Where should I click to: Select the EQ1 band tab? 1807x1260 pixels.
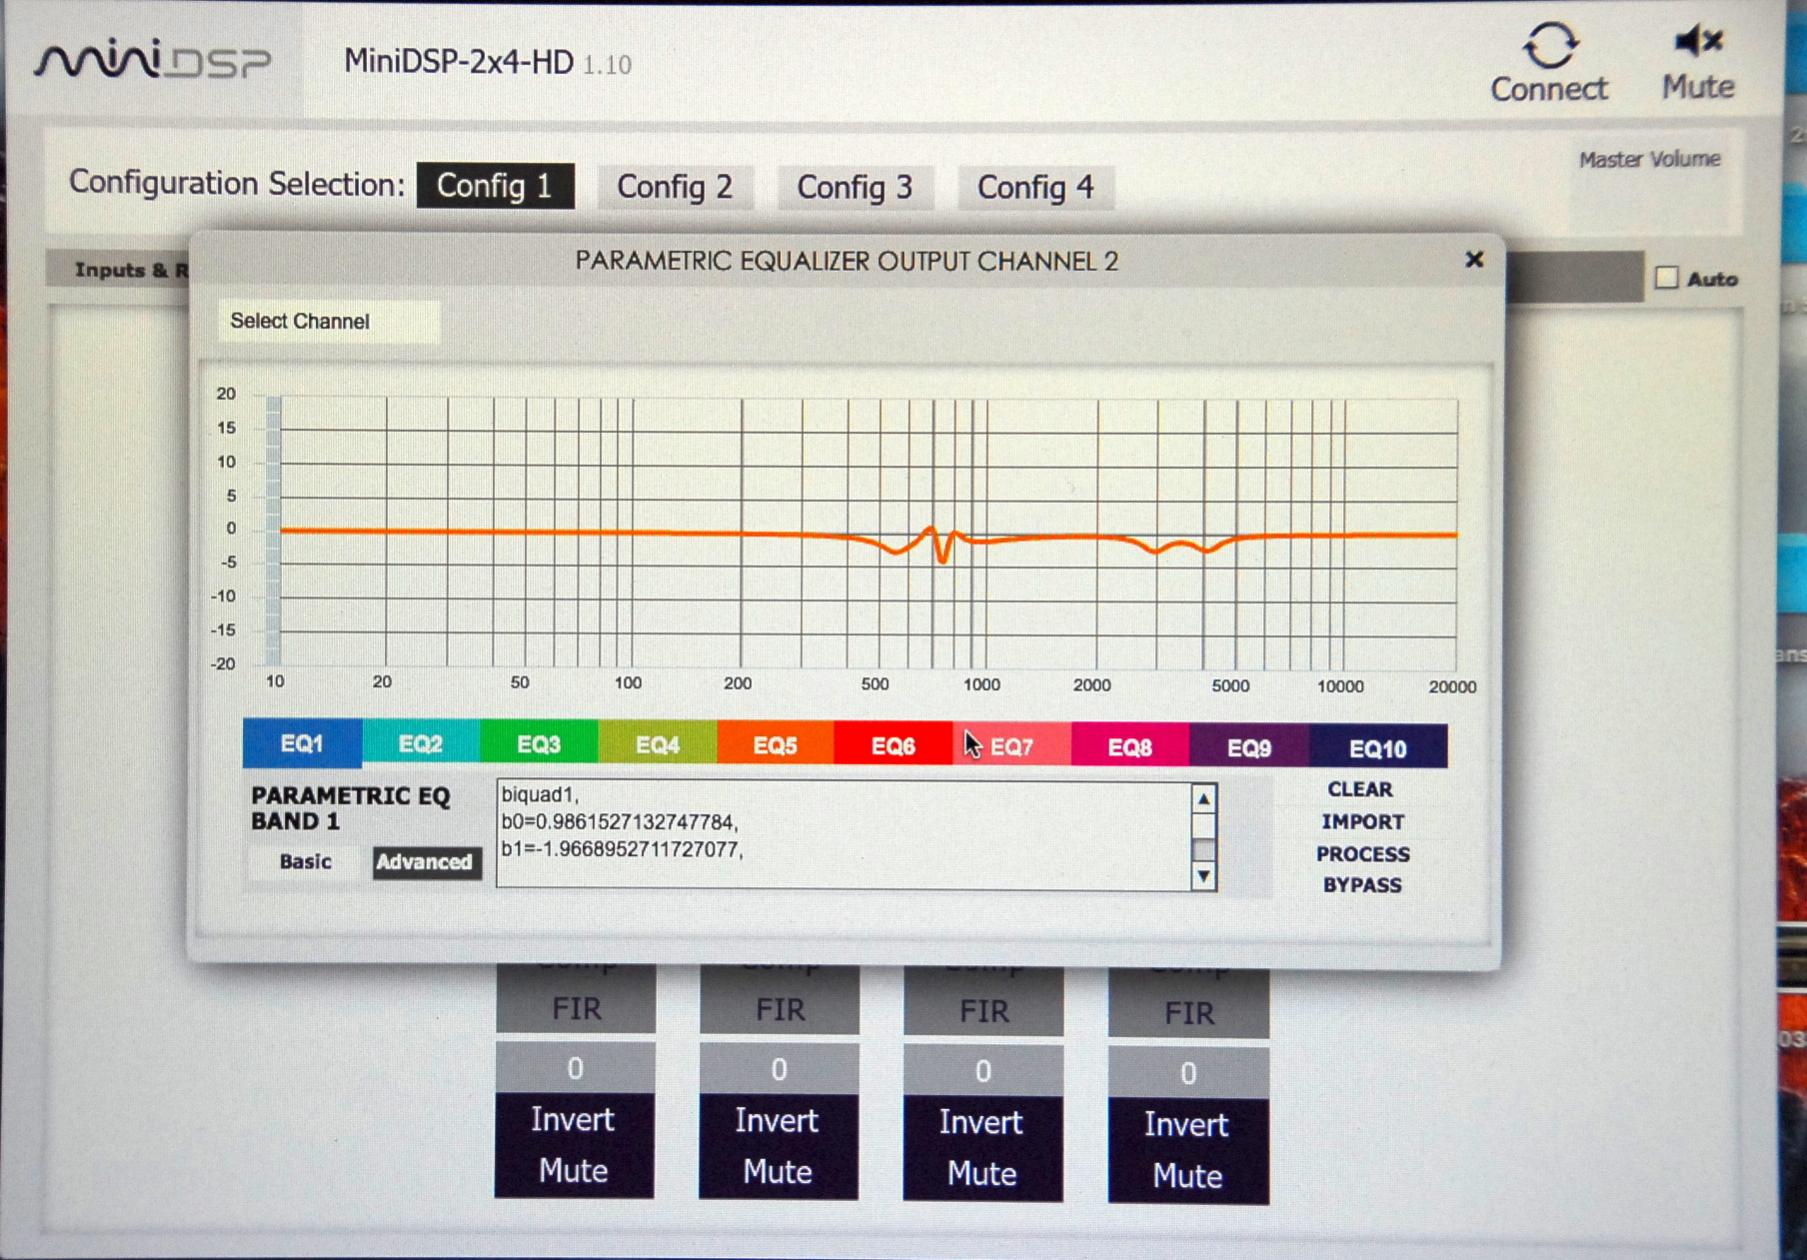pyautogui.click(x=302, y=744)
